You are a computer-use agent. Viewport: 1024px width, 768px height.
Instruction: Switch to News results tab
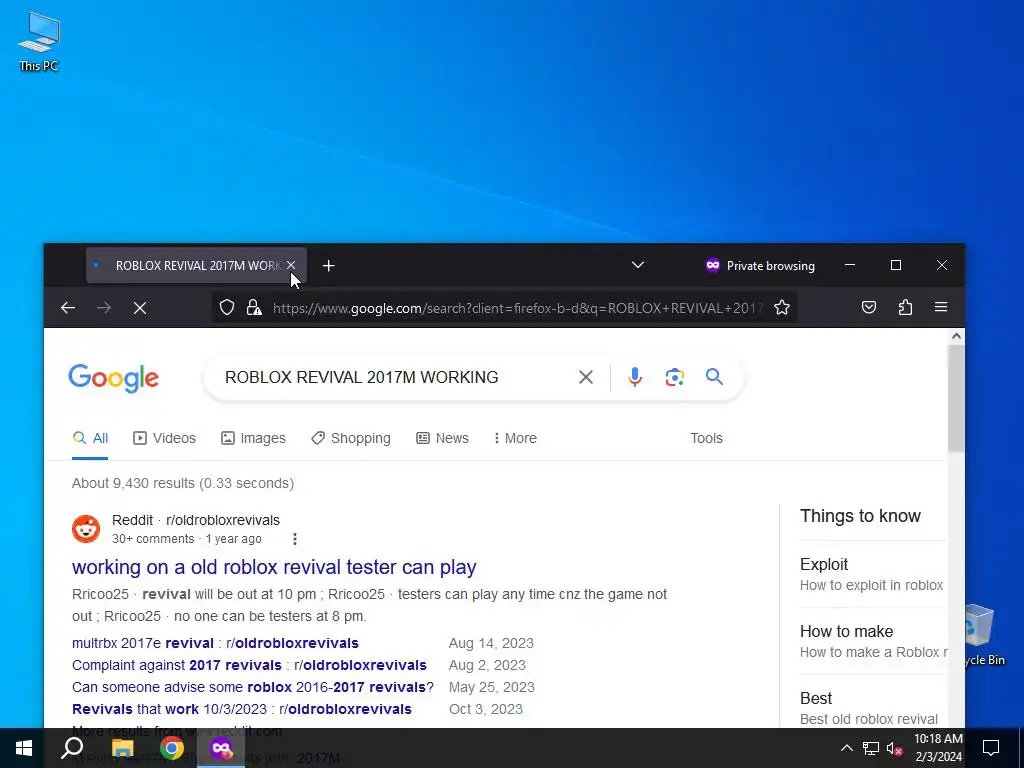(442, 438)
